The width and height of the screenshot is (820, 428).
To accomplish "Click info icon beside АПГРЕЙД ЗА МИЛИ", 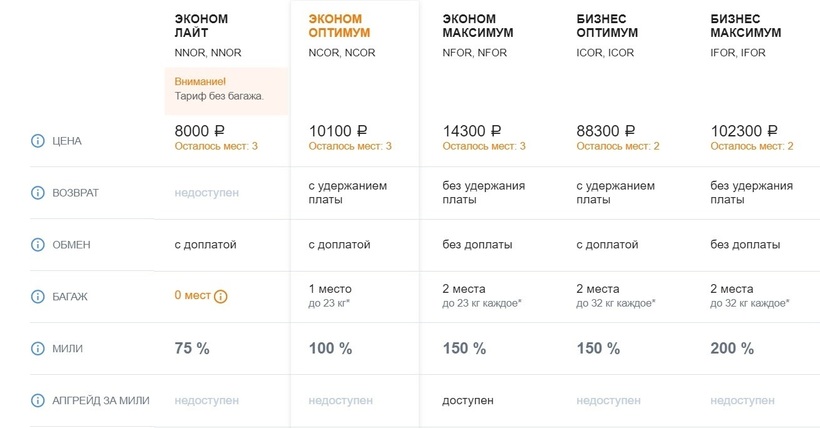I will click(39, 400).
